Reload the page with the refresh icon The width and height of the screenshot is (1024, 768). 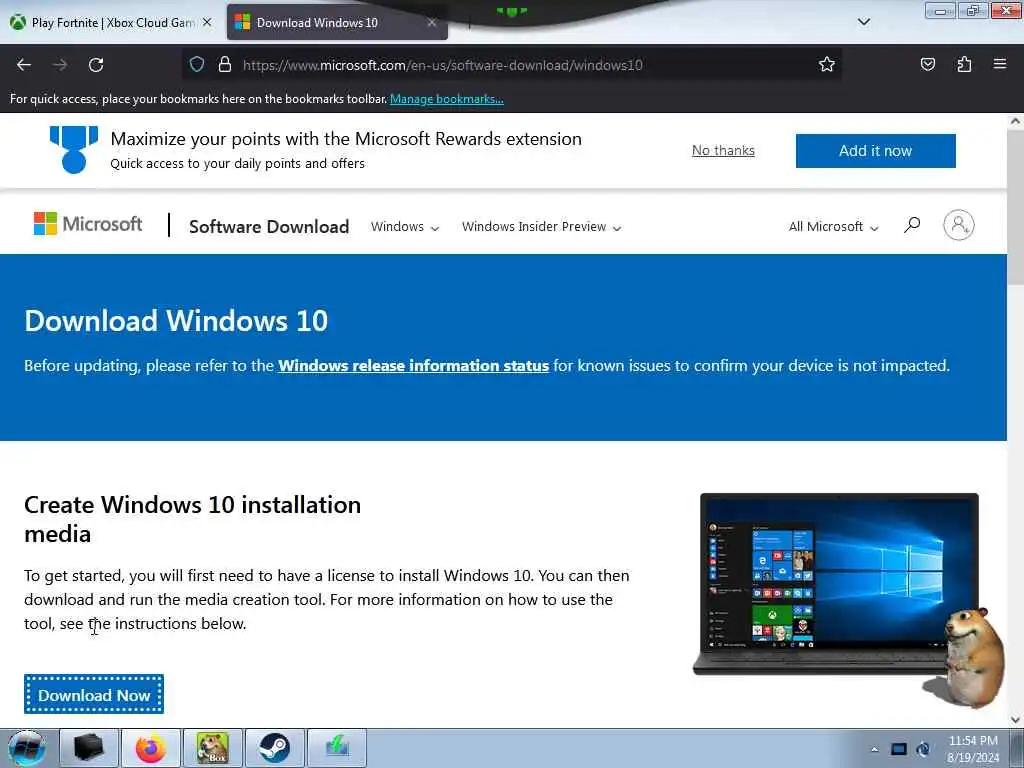[x=96, y=65]
